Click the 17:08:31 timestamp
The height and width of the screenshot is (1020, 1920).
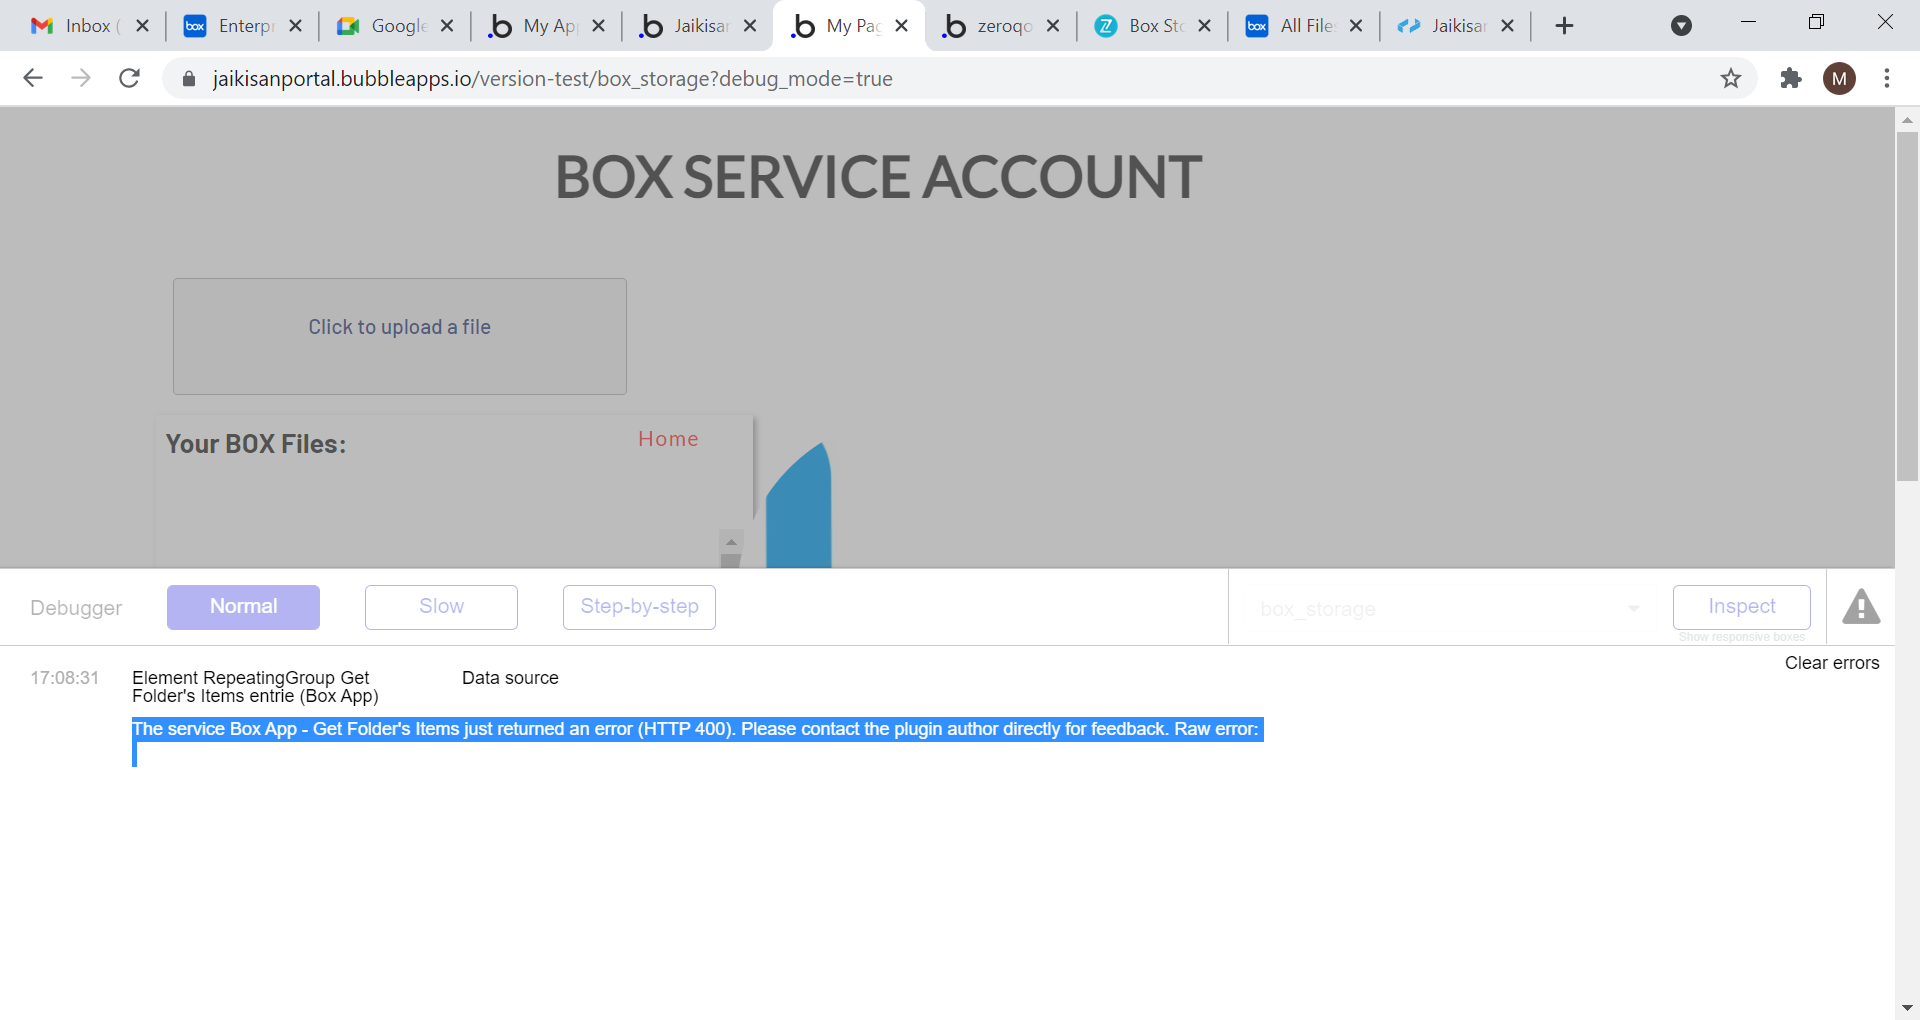pyautogui.click(x=65, y=678)
